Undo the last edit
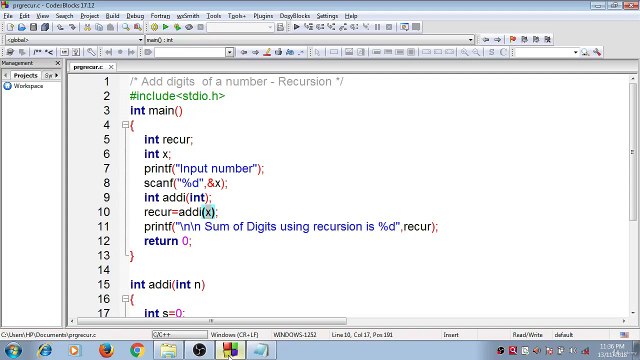This screenshot has height=360, width=640. tap(60, 27)
